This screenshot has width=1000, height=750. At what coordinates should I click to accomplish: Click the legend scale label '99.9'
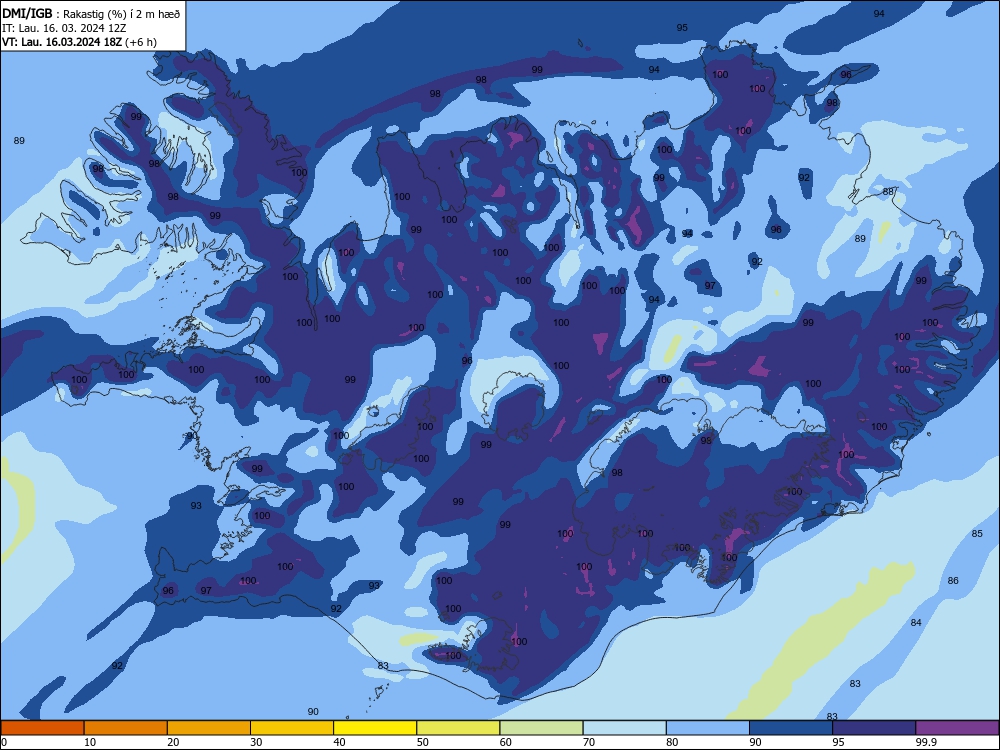click(x=925, y=742)
